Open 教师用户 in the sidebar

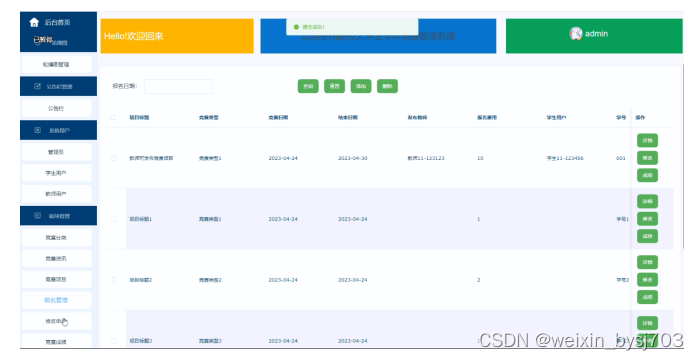[56, 194]
